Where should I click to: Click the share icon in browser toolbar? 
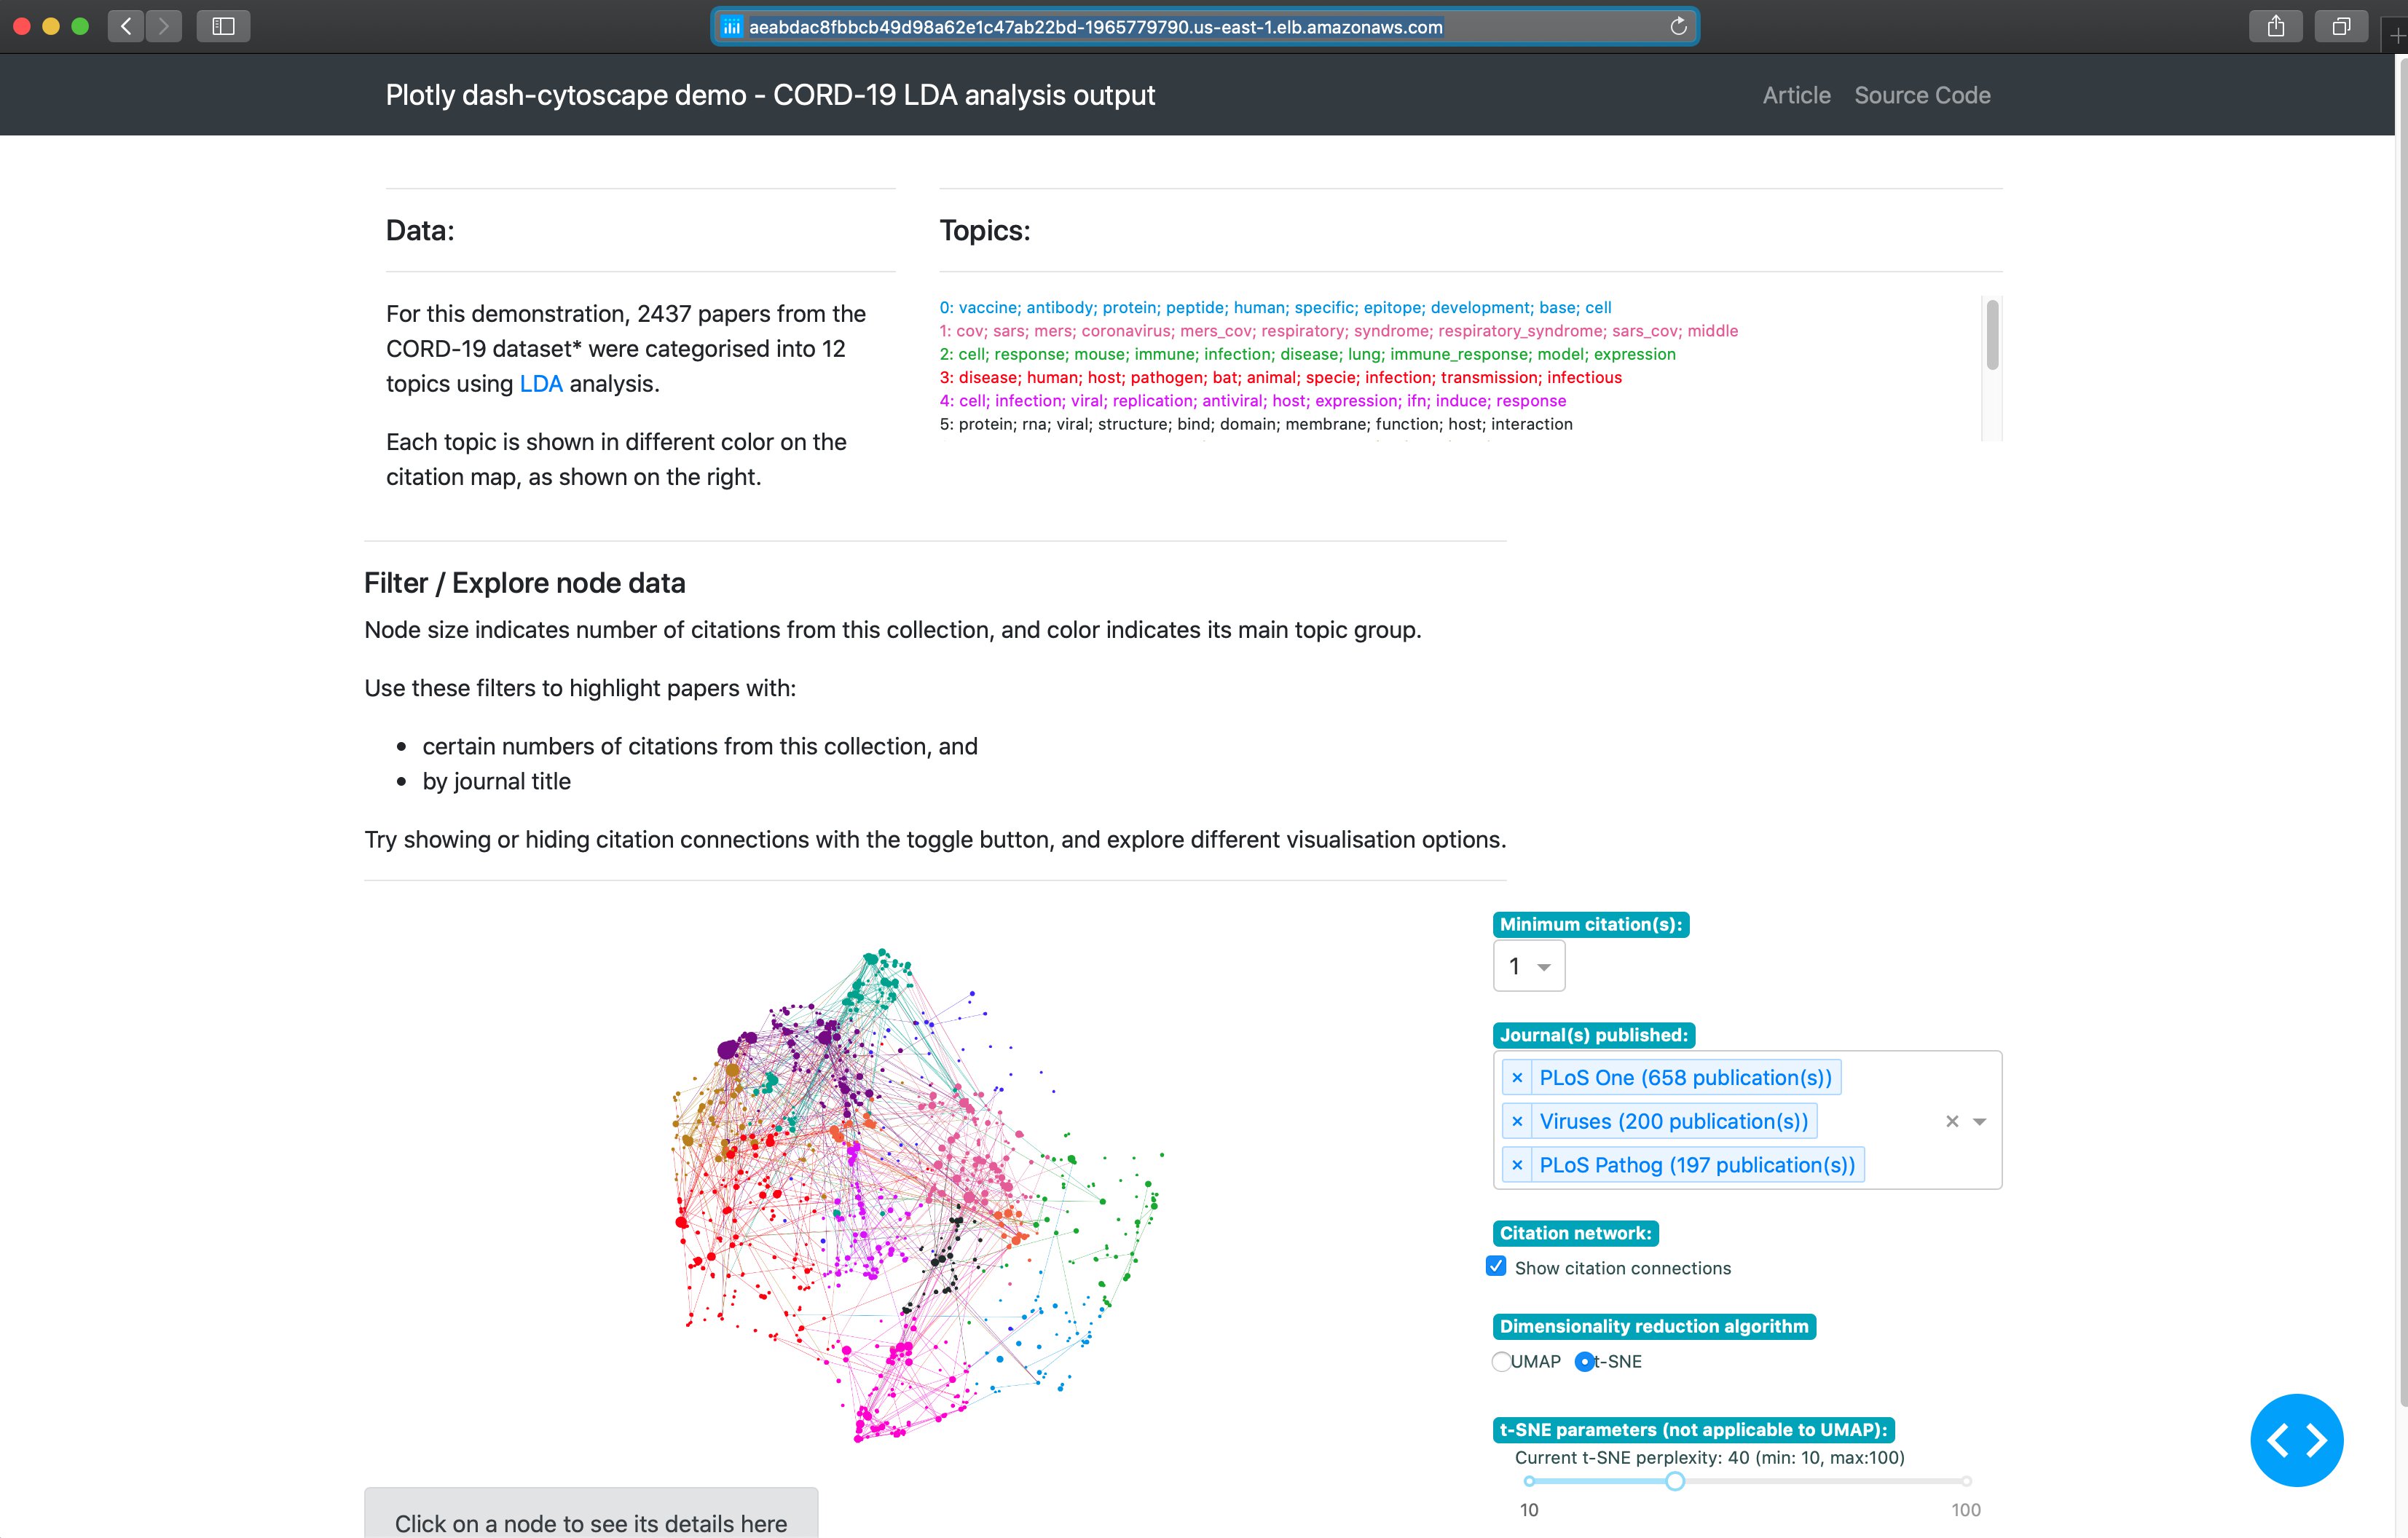point(2276,26)
